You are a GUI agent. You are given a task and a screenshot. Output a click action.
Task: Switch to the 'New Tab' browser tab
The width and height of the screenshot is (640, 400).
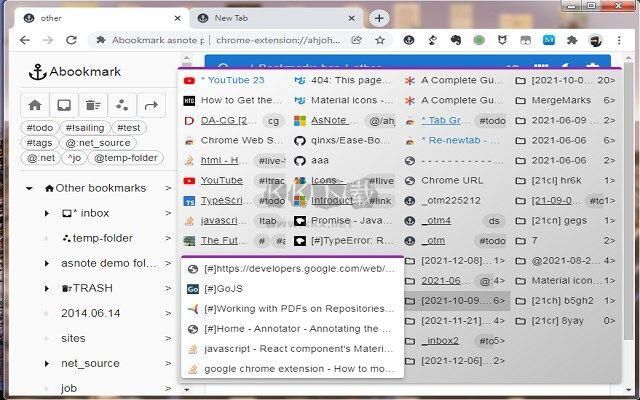click(276, 18)
